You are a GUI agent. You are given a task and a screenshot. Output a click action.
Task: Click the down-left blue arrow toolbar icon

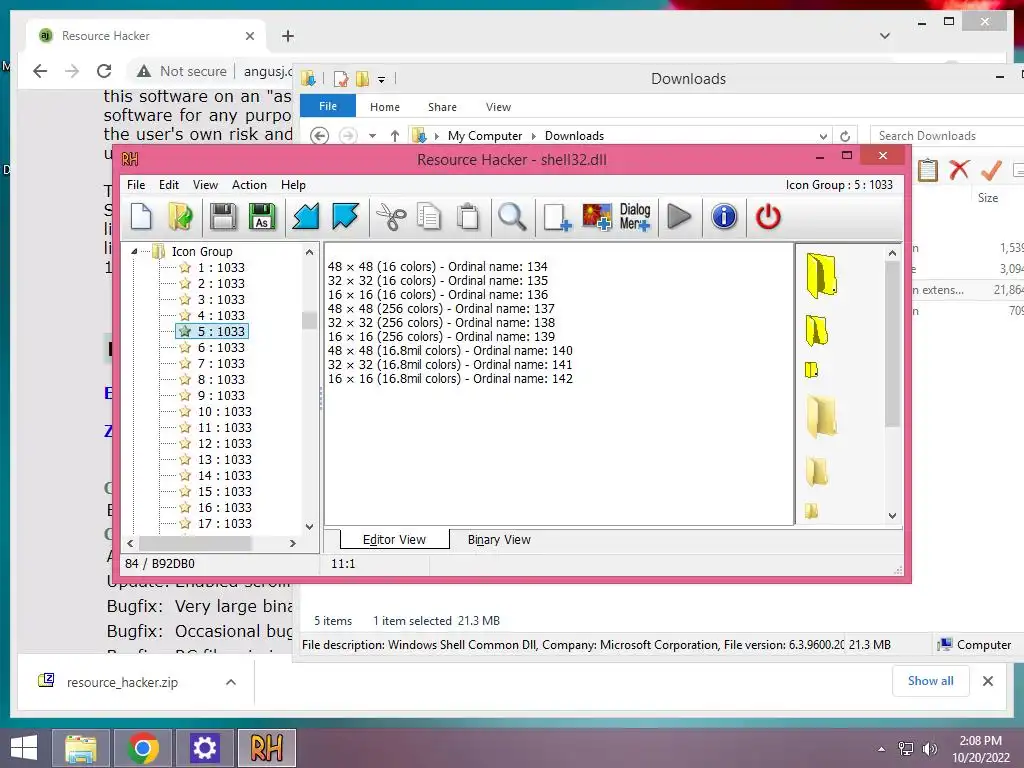coord(306,217)
